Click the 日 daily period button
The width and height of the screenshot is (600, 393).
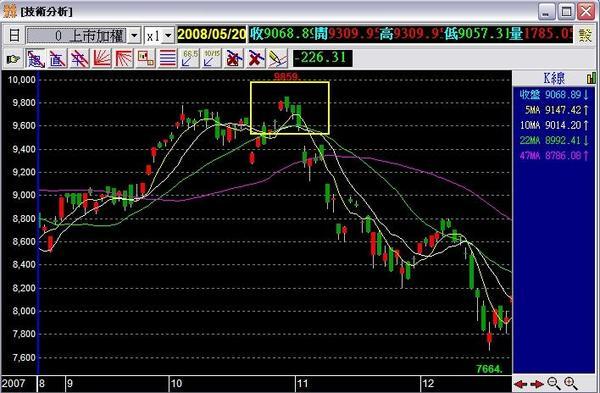(14, 35)
